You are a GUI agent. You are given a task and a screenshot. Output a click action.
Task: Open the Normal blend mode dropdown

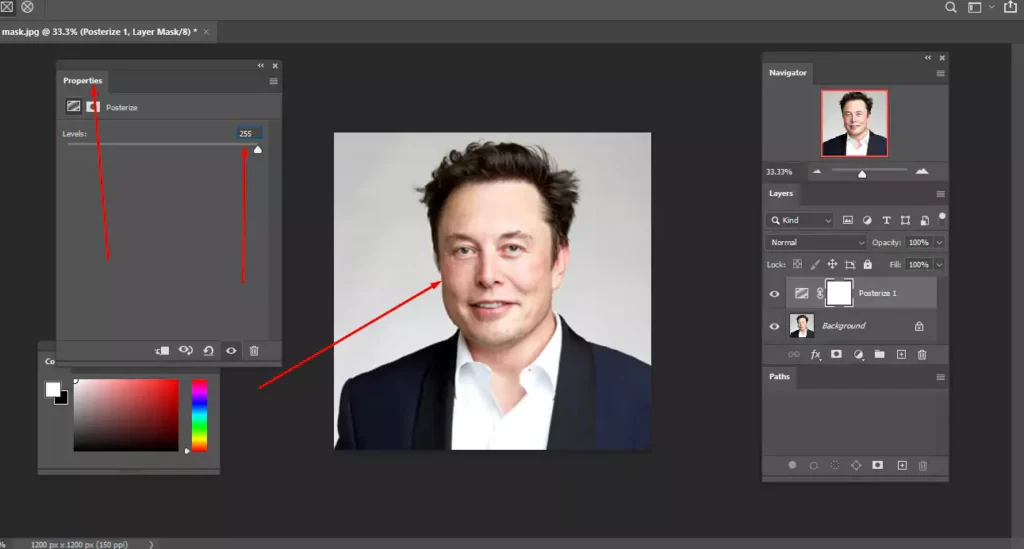pyautogui.click(x=816, y=242)
